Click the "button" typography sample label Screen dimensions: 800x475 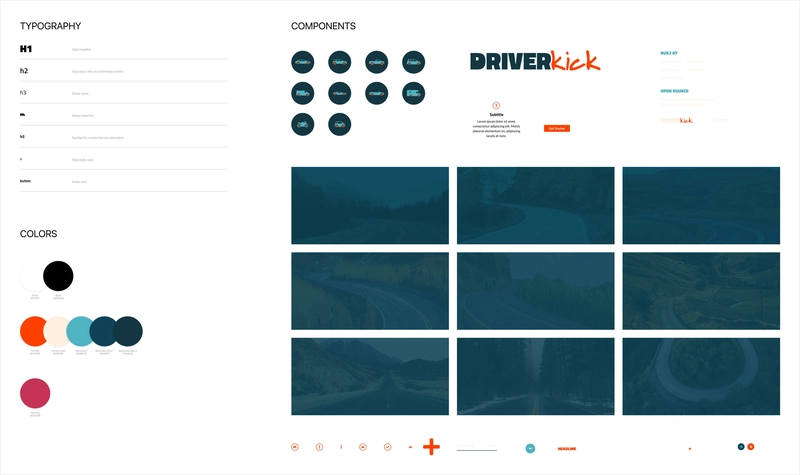(x=26, y=181)
